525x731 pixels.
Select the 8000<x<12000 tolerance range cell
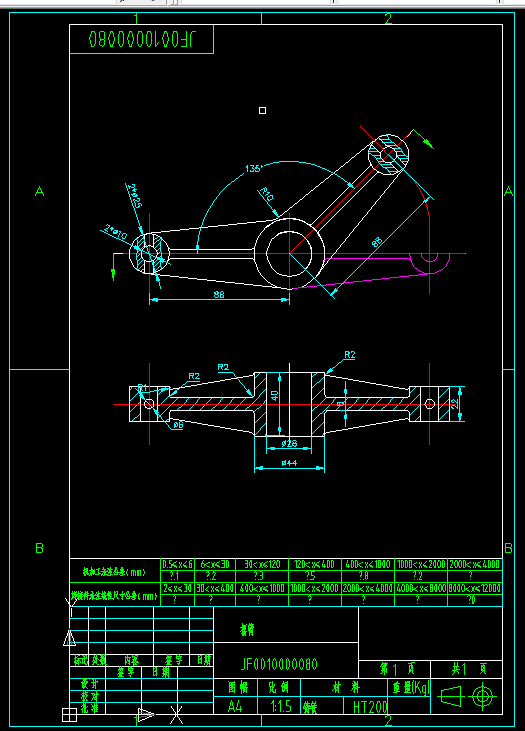click(x=475, y=588)
